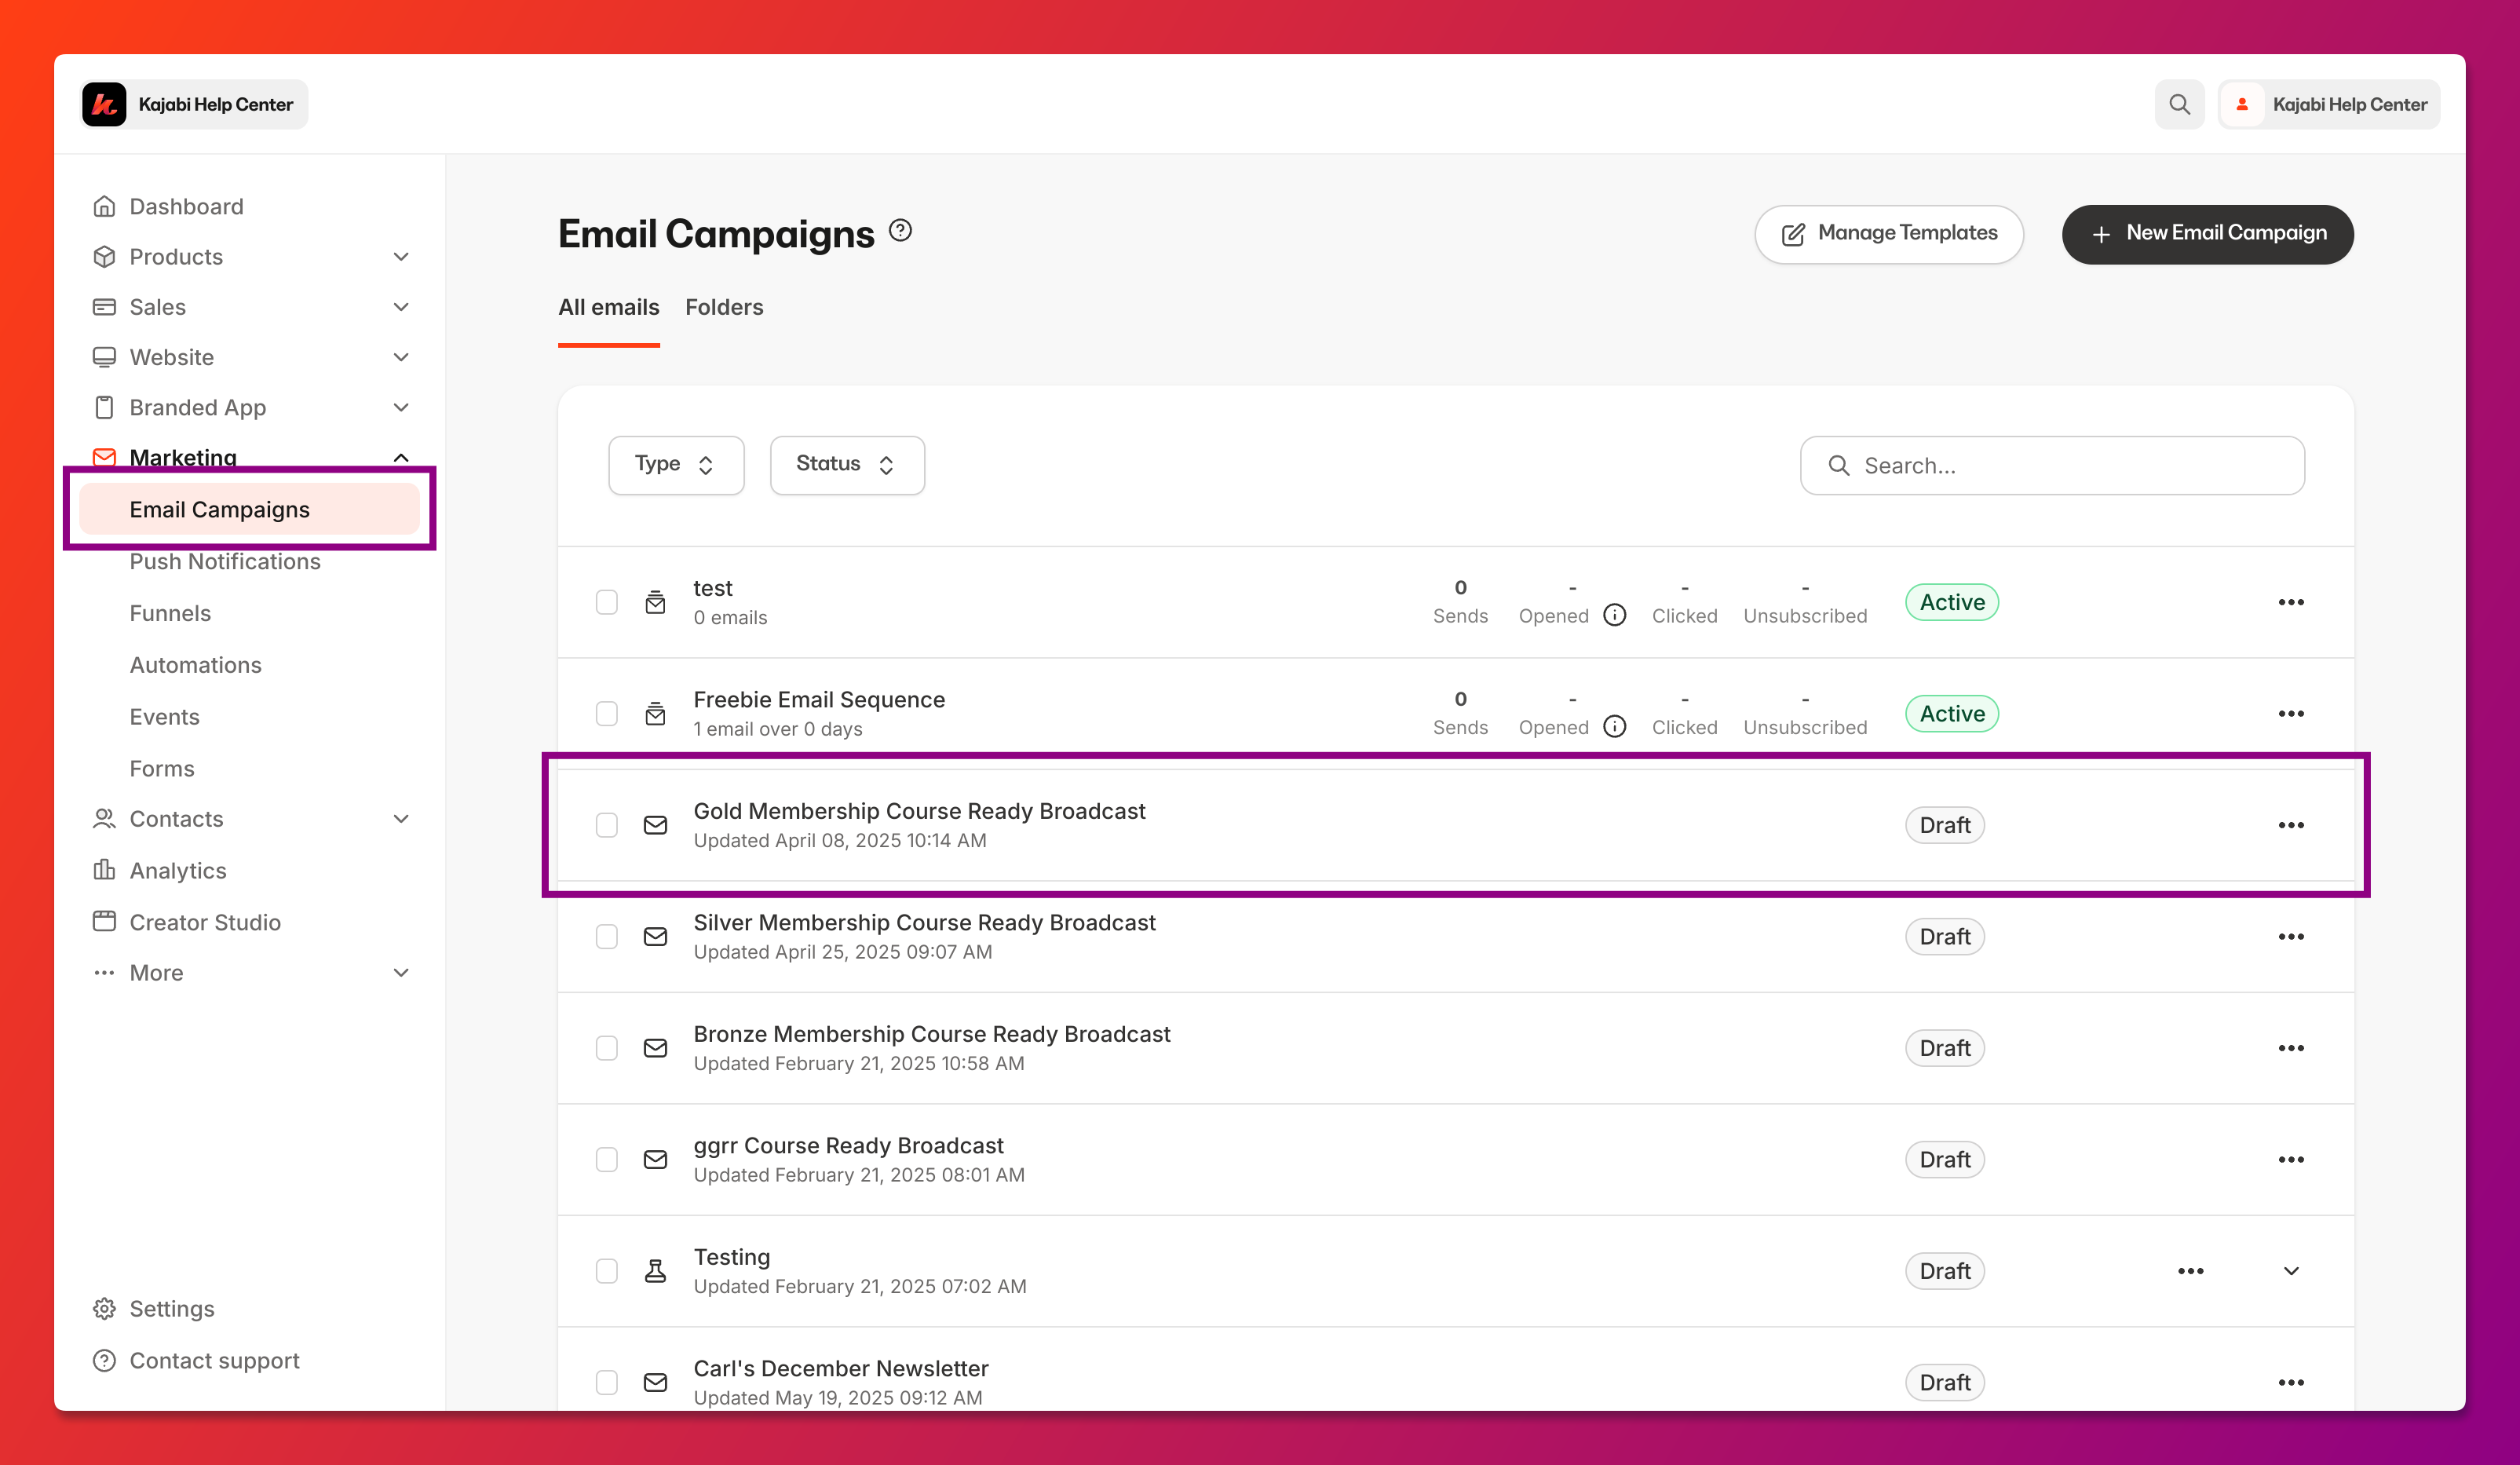The width and height of the screenshot is (2520, 1465).
Task: Click the campaign Search field
Action: pyautogui.click(x=2052, y=465)
